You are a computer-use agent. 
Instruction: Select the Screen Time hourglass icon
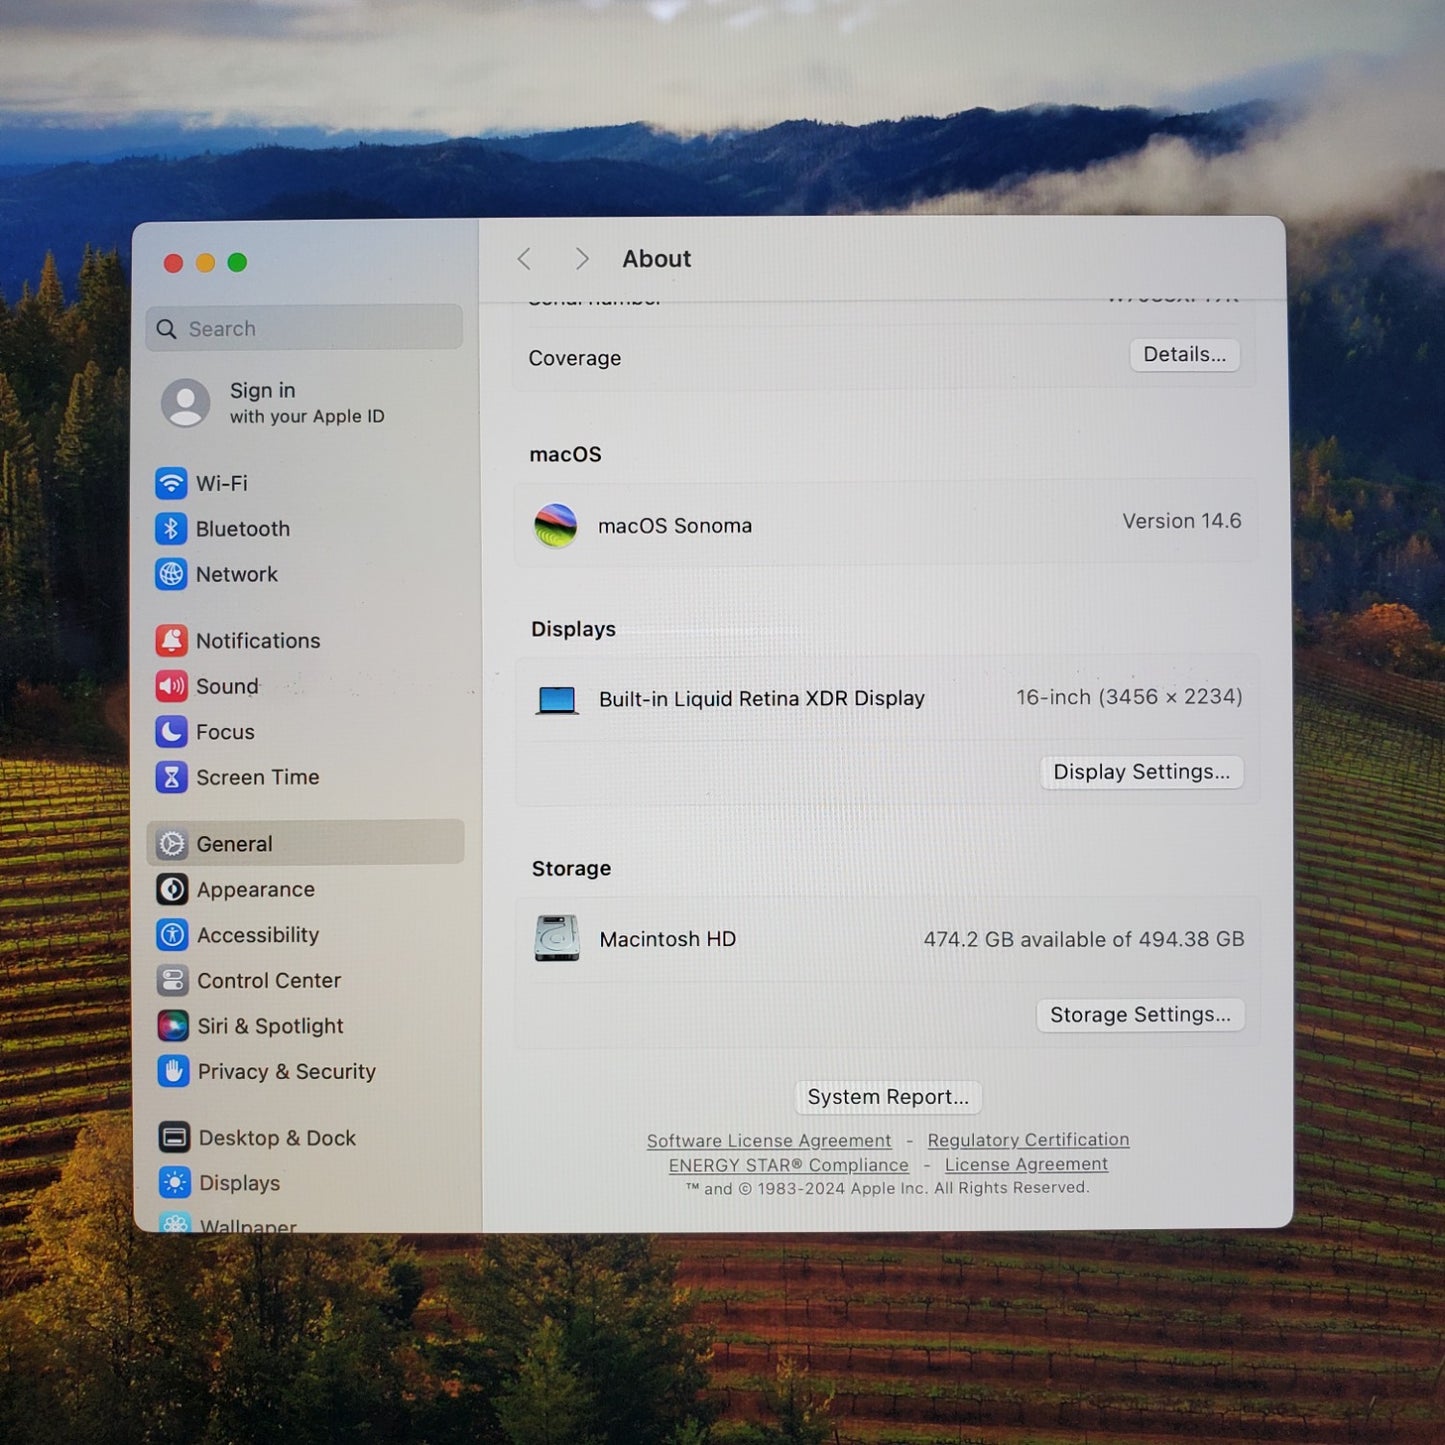click(171, 777)
